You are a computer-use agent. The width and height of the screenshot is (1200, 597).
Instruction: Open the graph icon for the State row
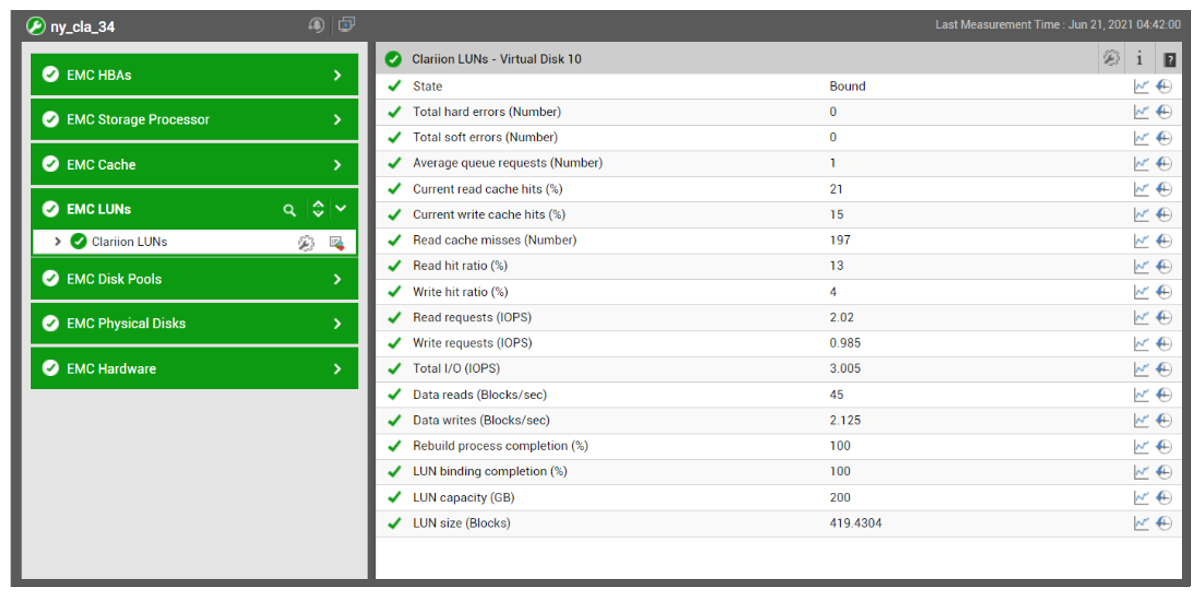click(x=1141, y=86)
